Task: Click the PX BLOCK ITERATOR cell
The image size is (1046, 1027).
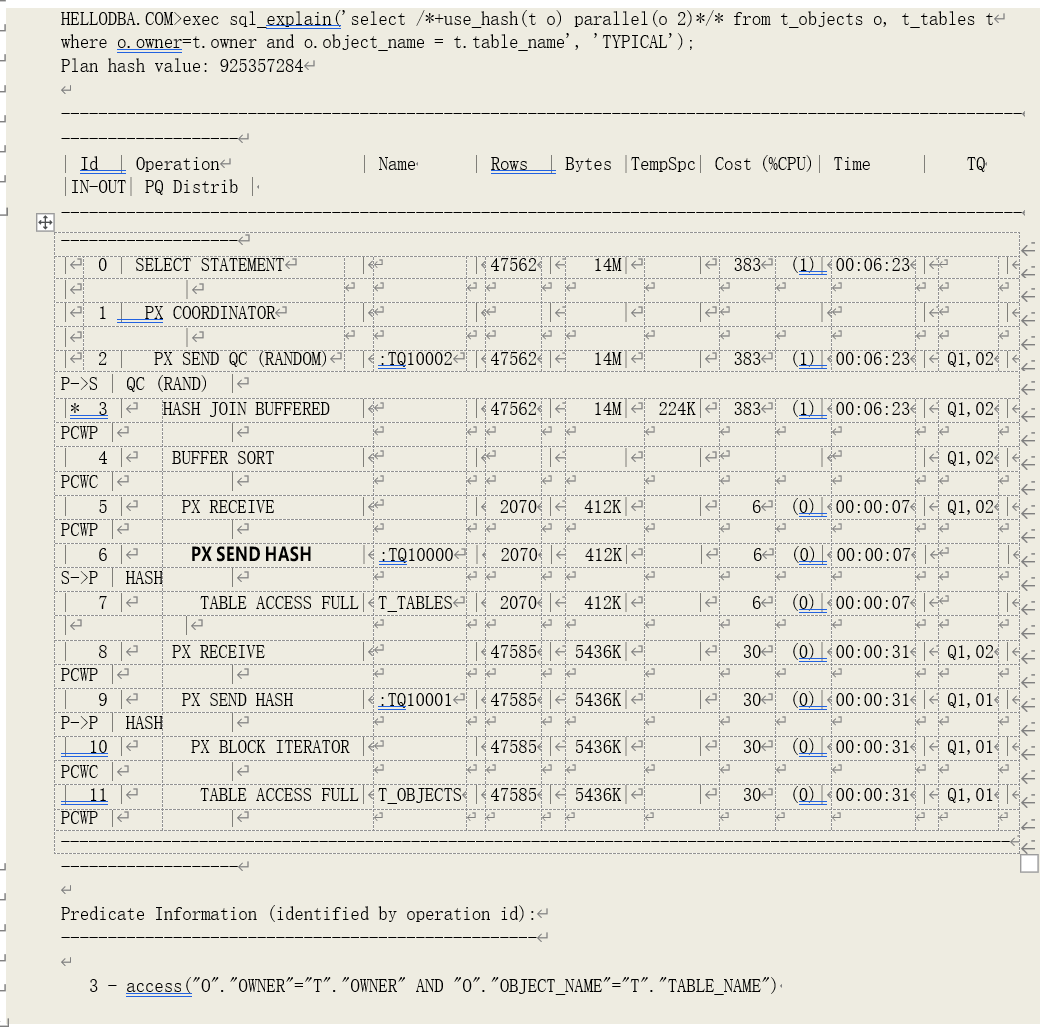Action: 270,747
